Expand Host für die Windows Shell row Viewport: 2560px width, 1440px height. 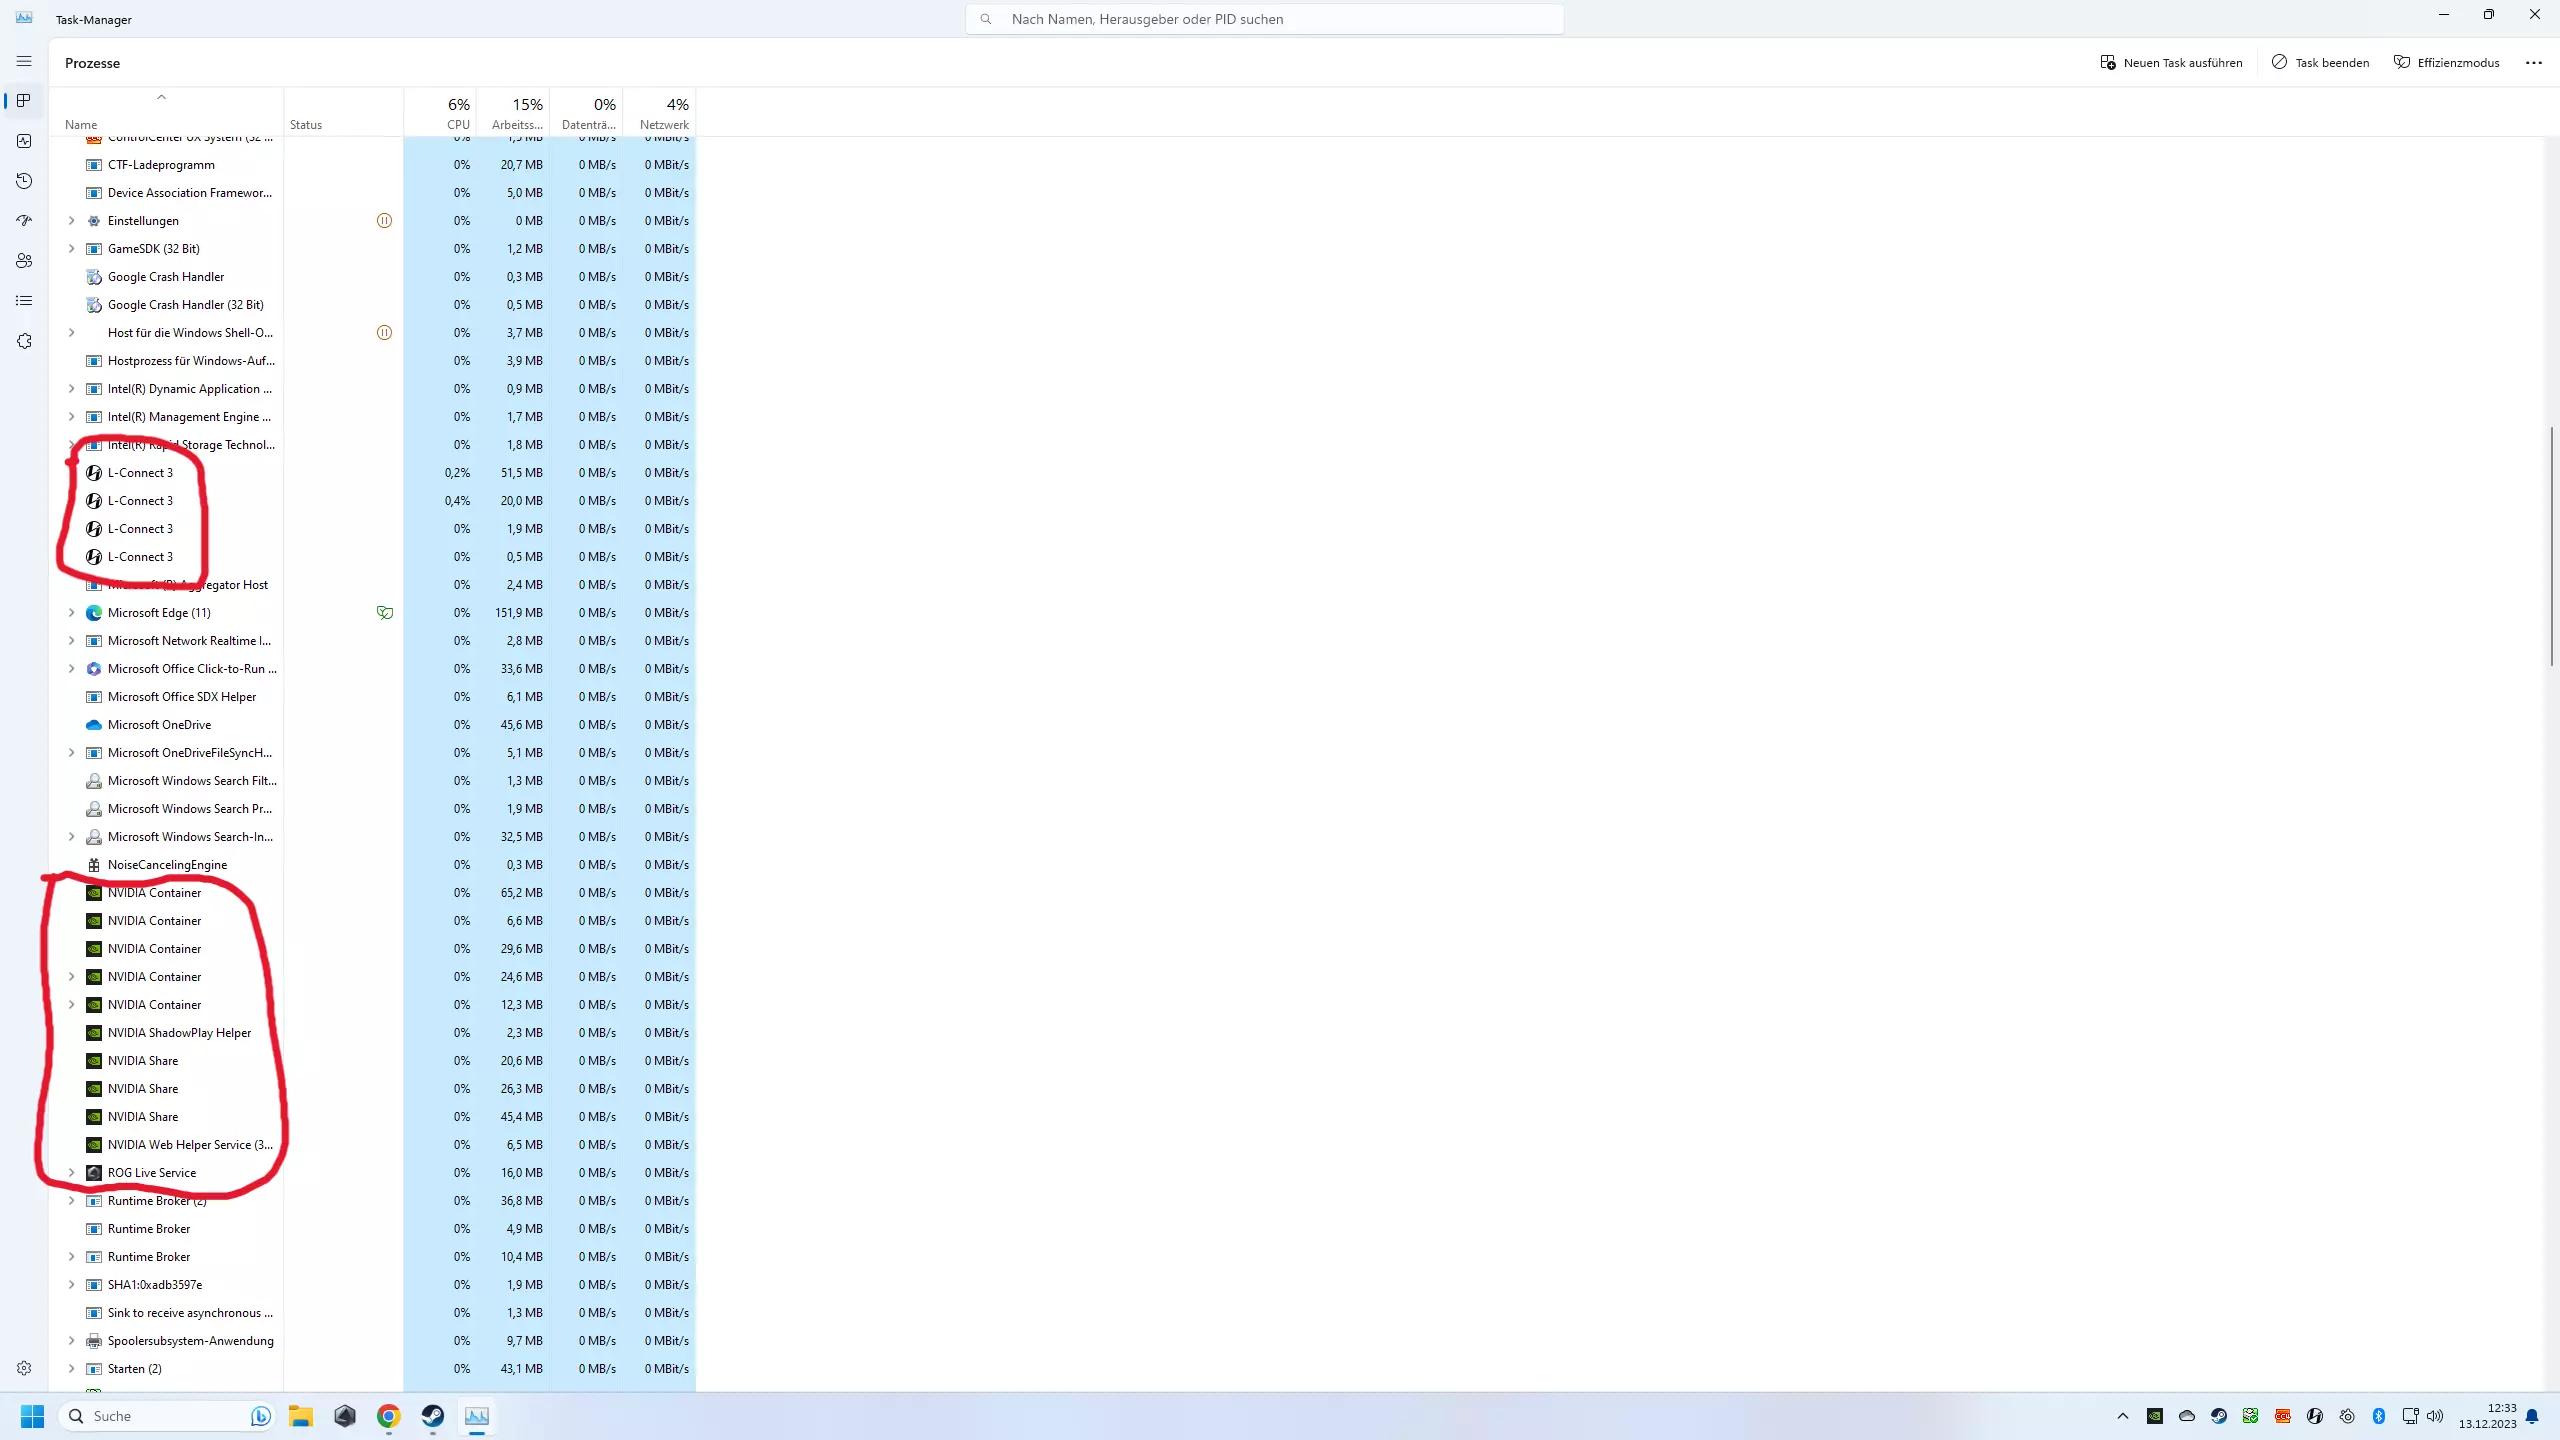pyautogui.click(x=71, y=333)
